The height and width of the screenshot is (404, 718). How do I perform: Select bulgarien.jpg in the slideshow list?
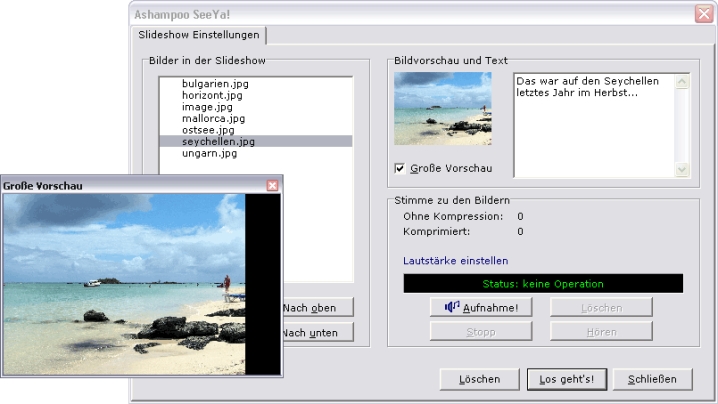pos(214,83)
